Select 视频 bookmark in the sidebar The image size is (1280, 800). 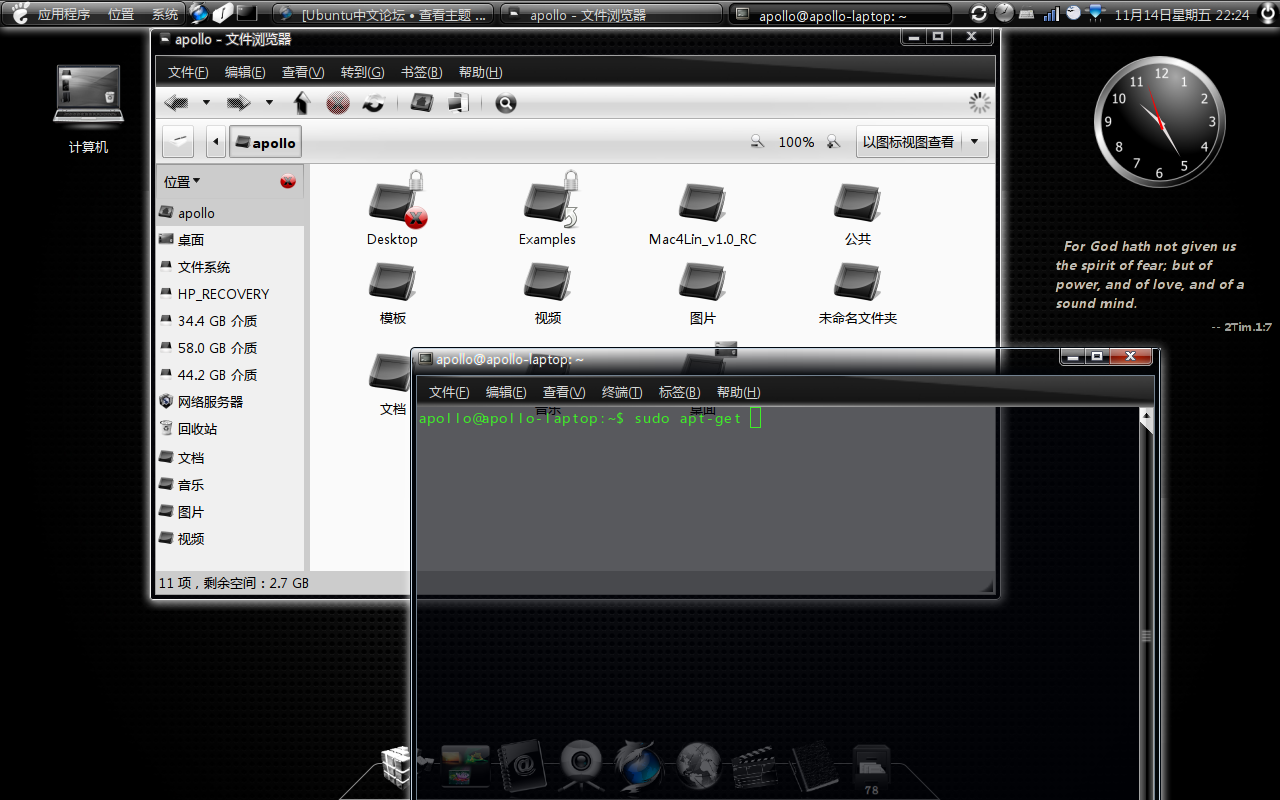[x=230, y=538]
